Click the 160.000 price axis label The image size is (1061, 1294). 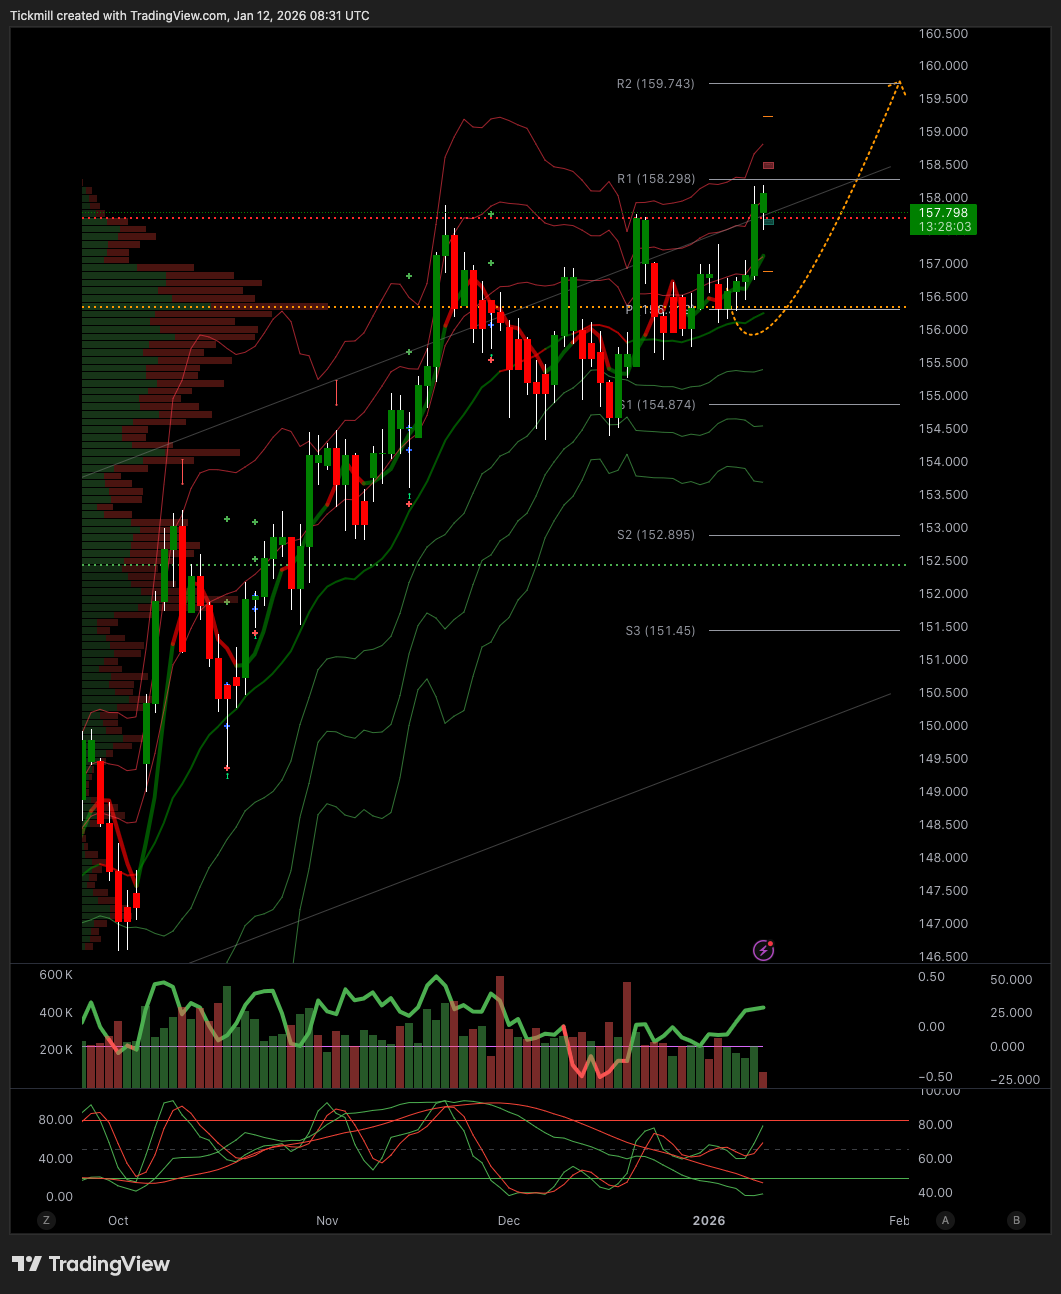click(x=943, y=66)
